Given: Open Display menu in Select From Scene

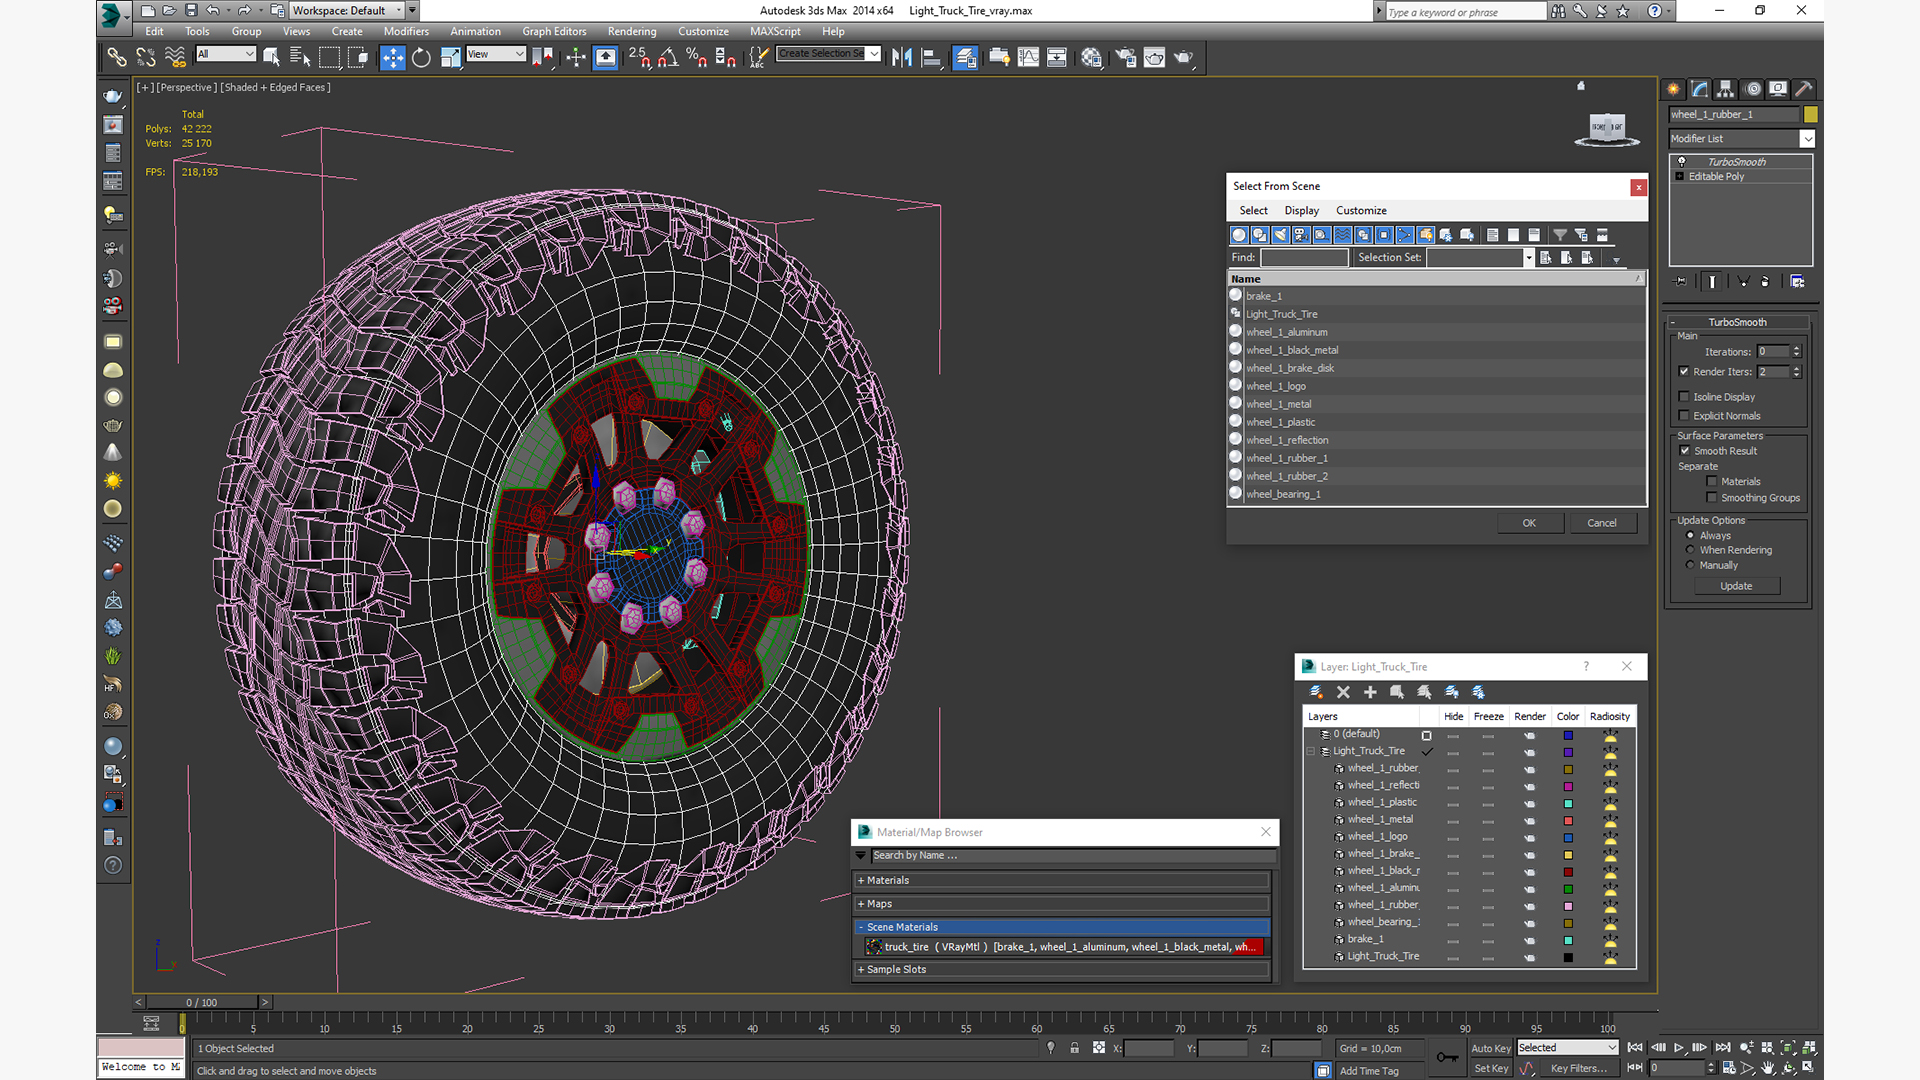Looking at the screenshot, I should [1301, 211].
